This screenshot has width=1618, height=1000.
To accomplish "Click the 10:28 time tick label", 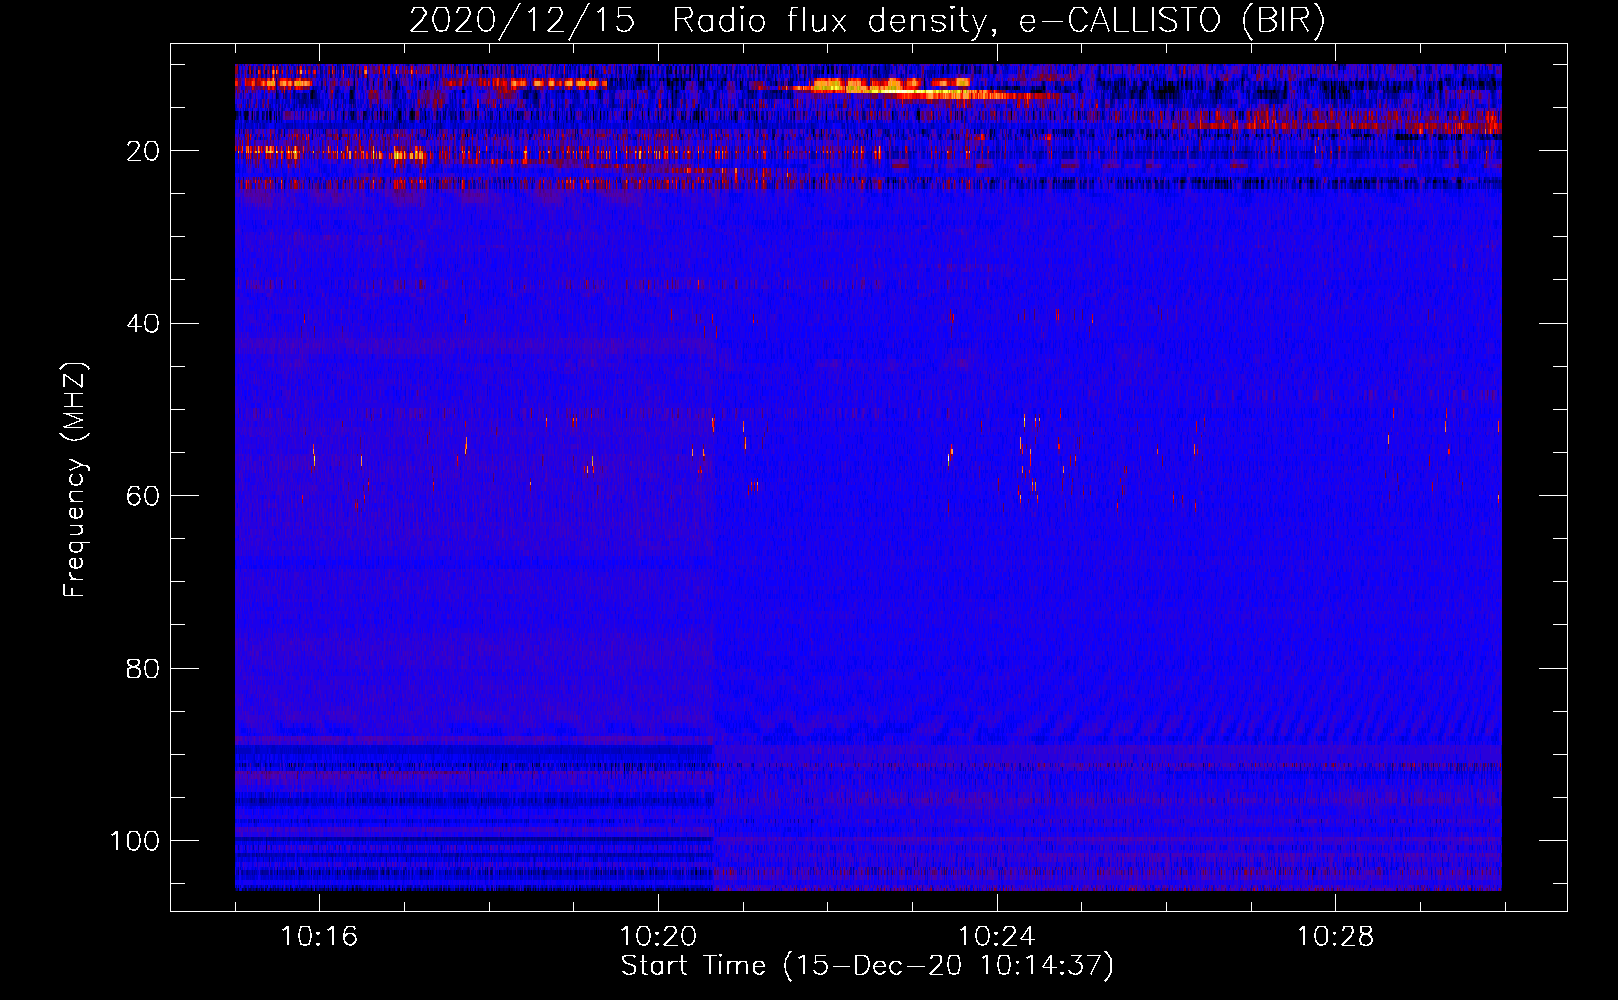I will click(1336, 937).
